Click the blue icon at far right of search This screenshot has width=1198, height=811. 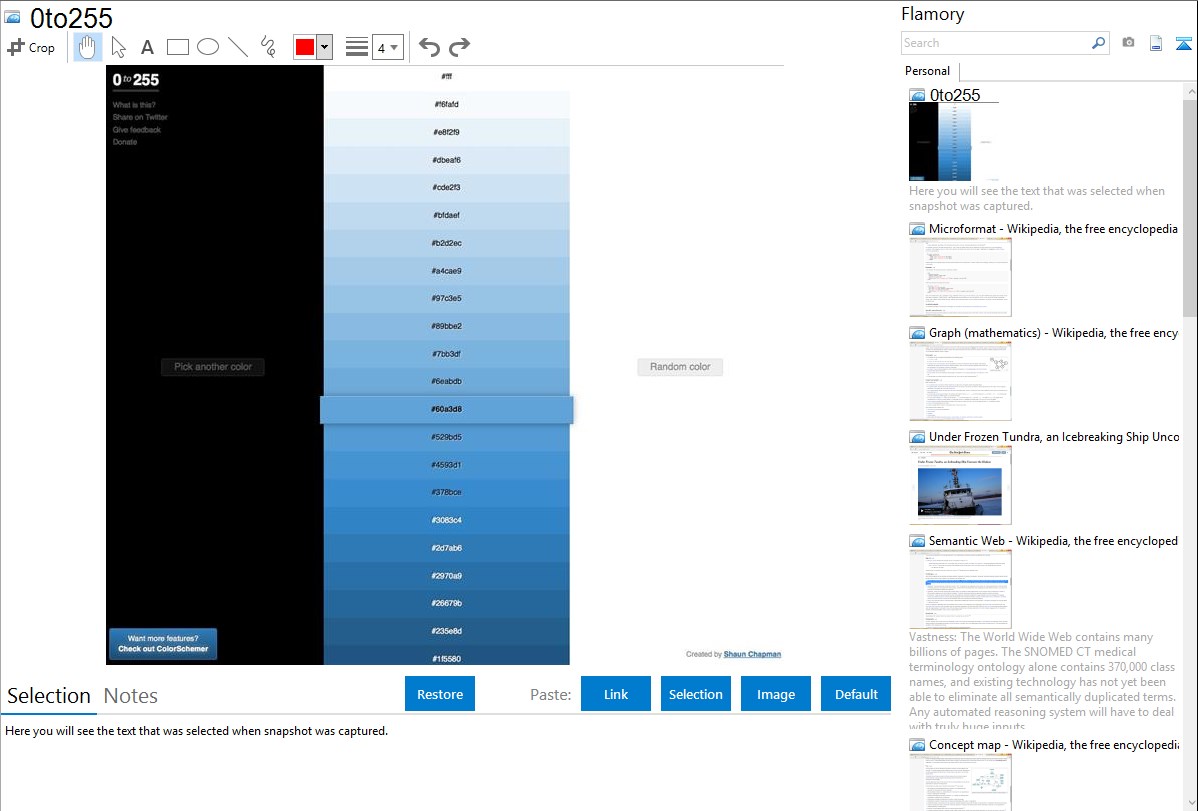1183,43
